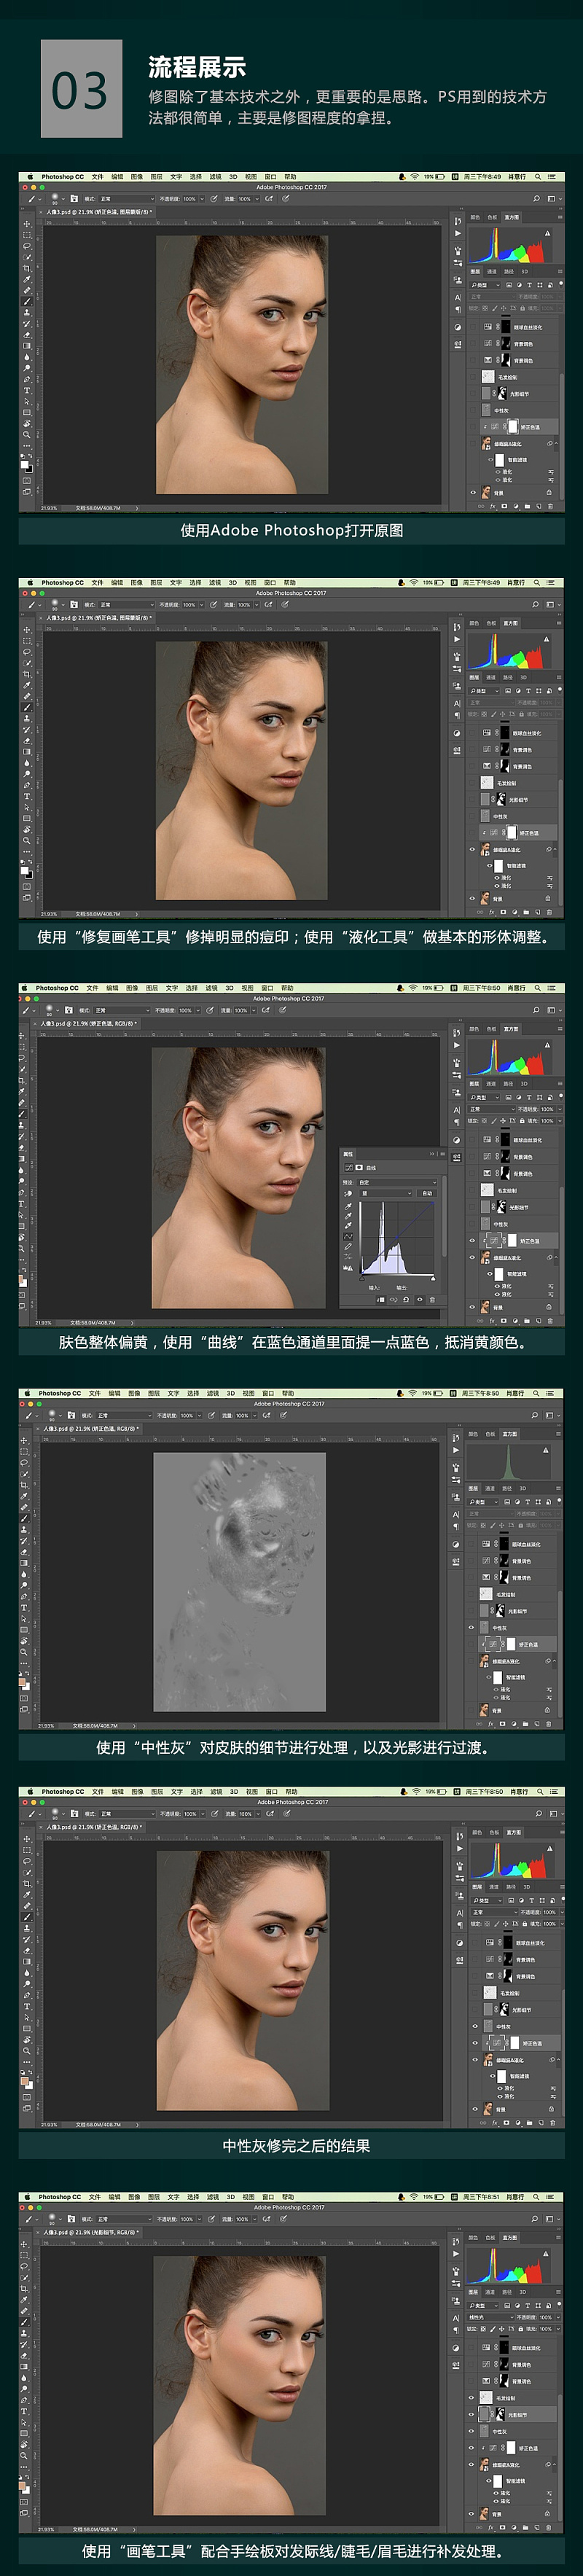Reset the curves adjustment in the 属性 panel
Image resolution: width=583 pixels, height=2576 pixels.
pos(406,1300)
